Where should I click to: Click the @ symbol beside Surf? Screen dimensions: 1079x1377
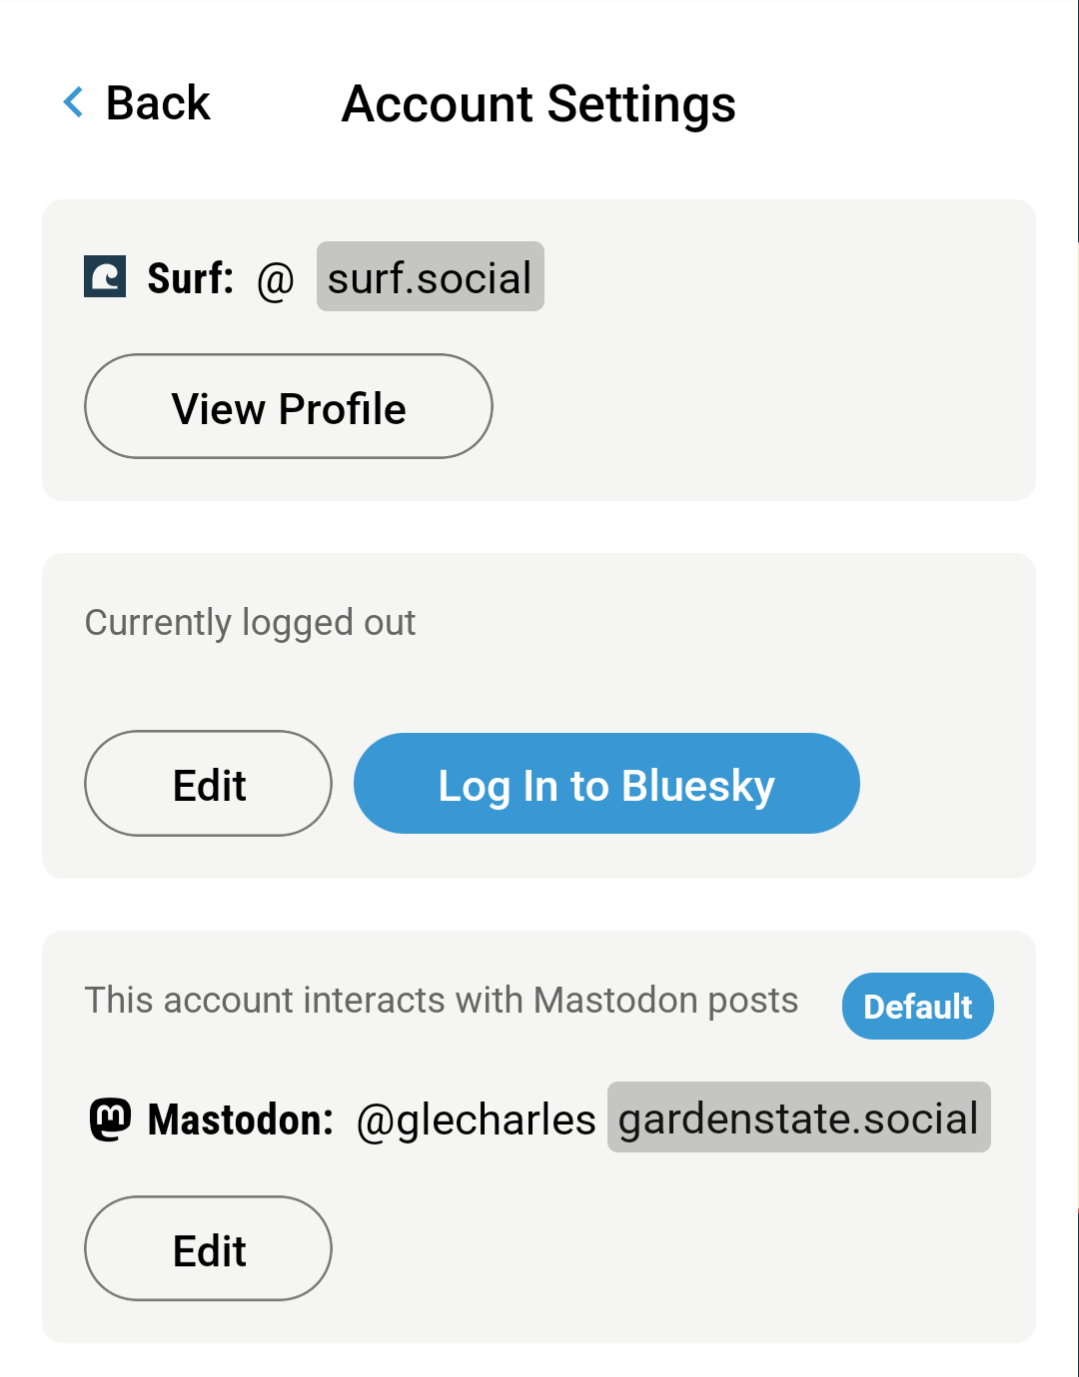275,280
